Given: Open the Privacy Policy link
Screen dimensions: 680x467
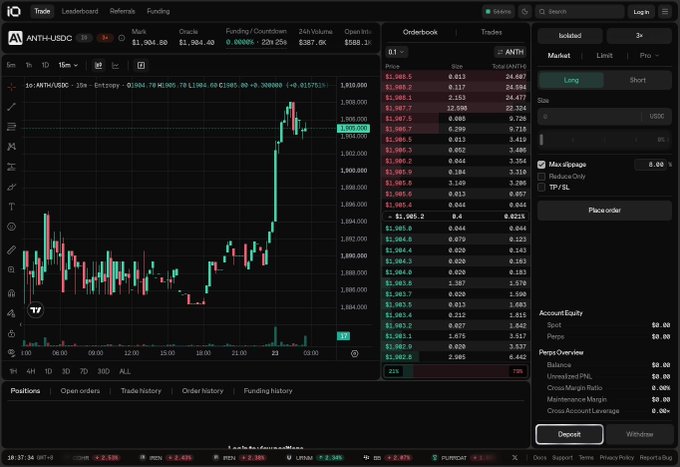Looking at the screenshot, I should coord(617,457).
